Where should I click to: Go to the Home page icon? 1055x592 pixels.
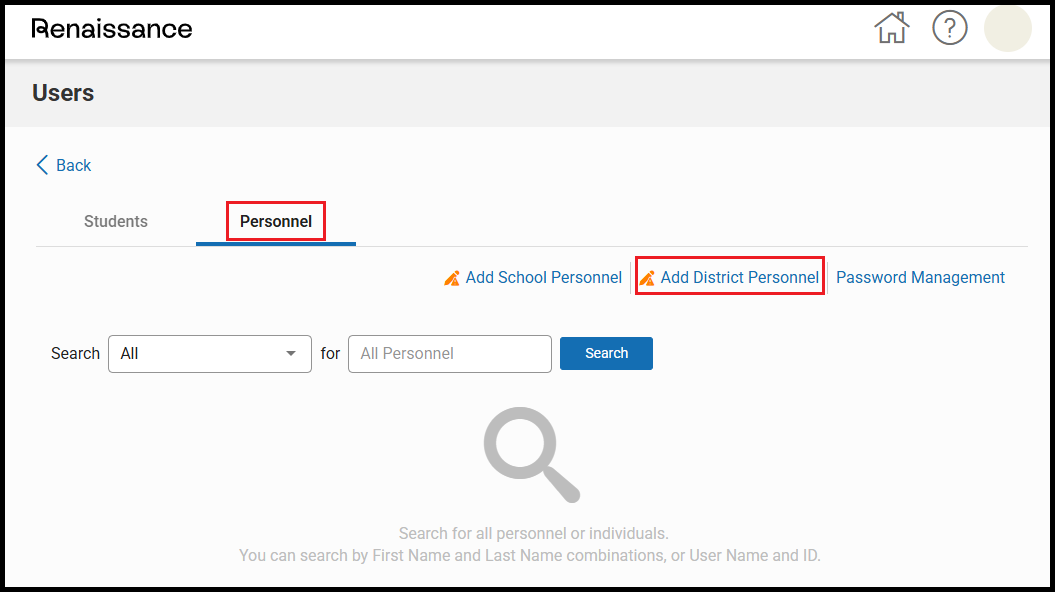[891, 28]
